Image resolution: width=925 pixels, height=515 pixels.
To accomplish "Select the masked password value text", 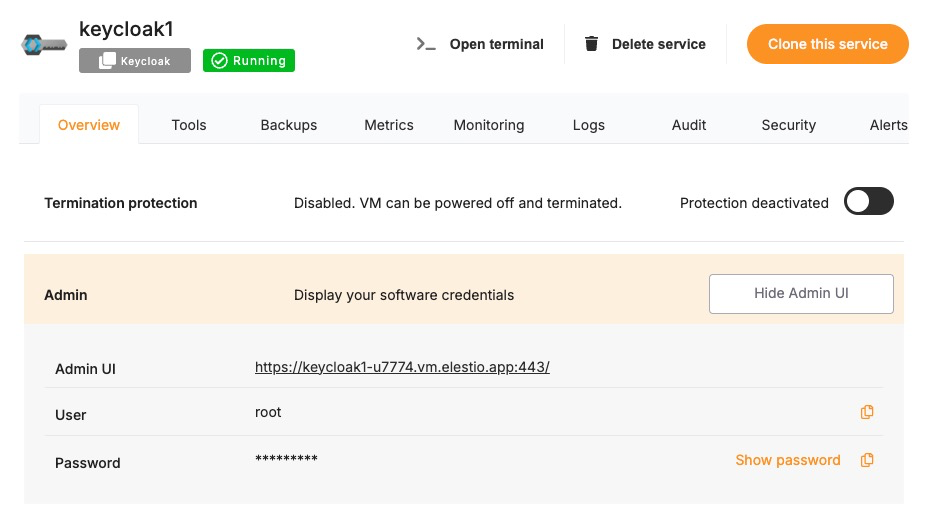I will [286, 459].
